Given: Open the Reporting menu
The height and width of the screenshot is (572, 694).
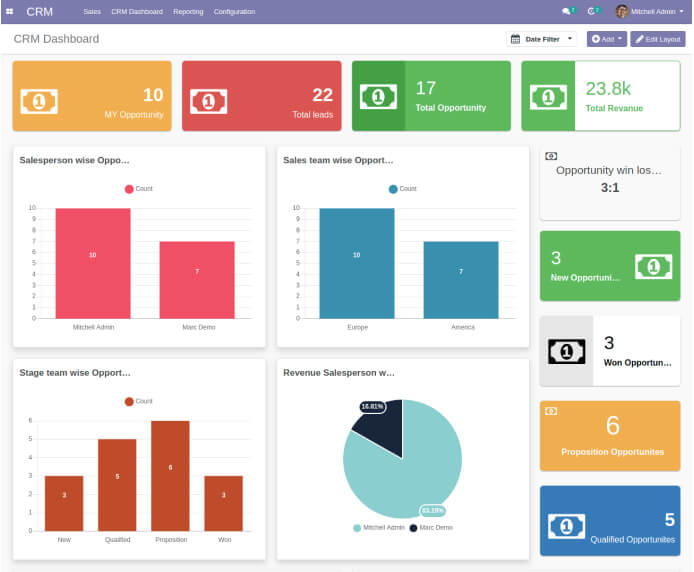Looking at the screenshot, I should (x=187, y=12).
